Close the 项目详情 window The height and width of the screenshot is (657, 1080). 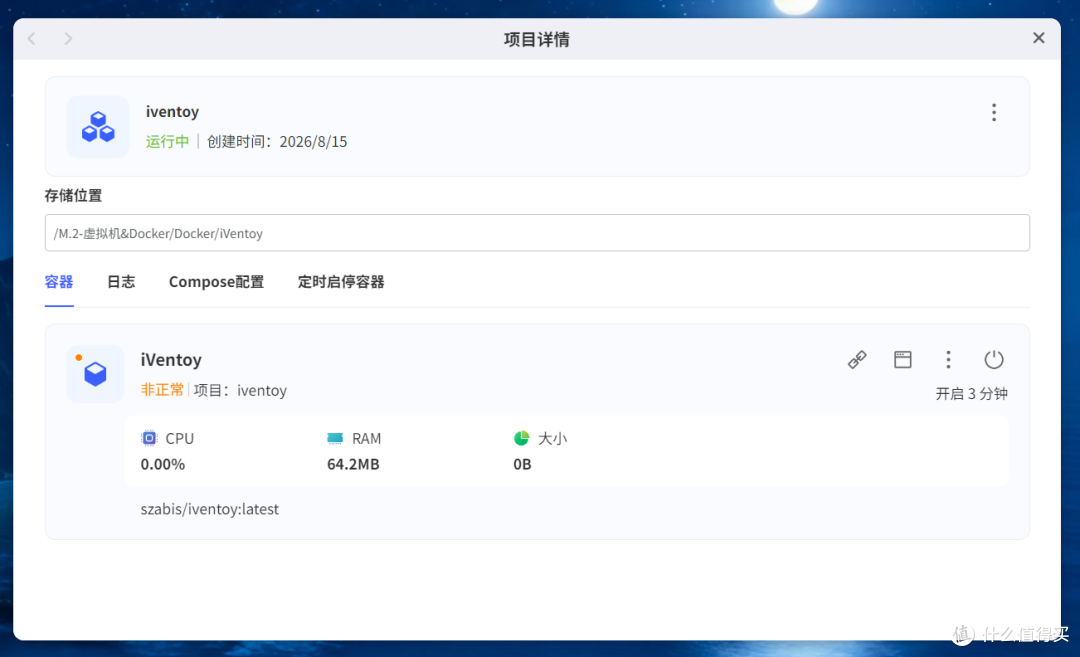[1039, 38]
